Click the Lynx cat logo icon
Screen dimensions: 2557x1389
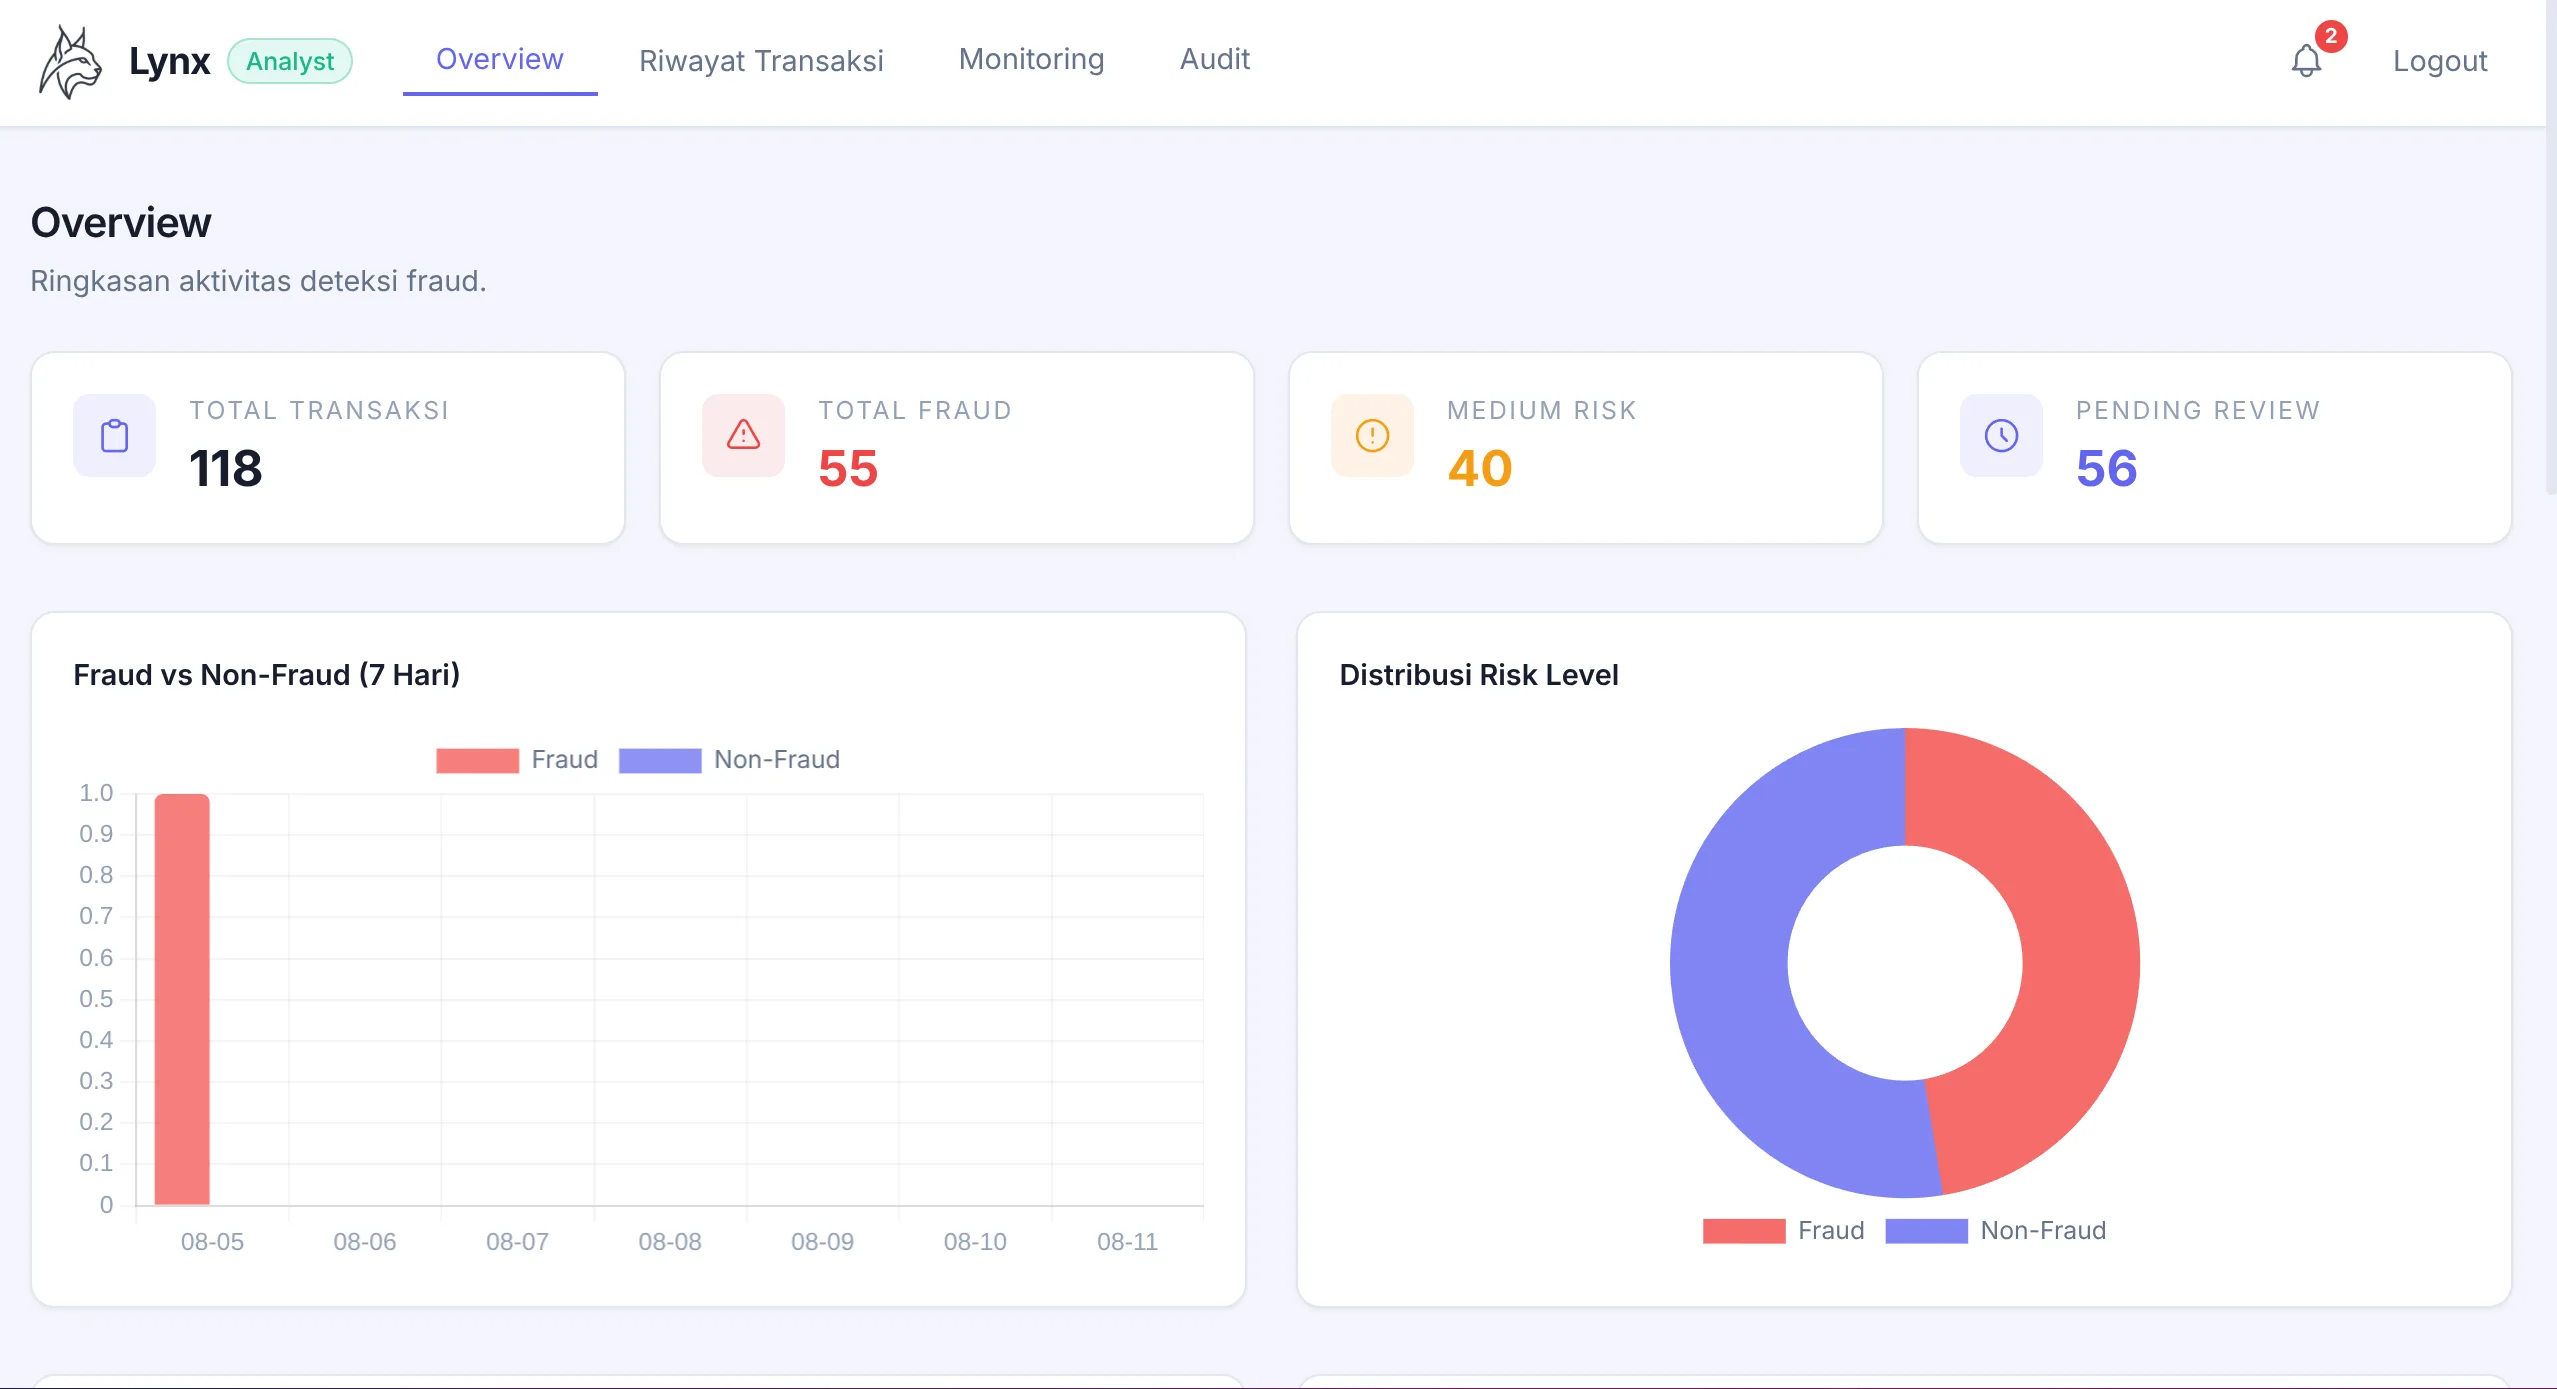[x=70, y=62]
